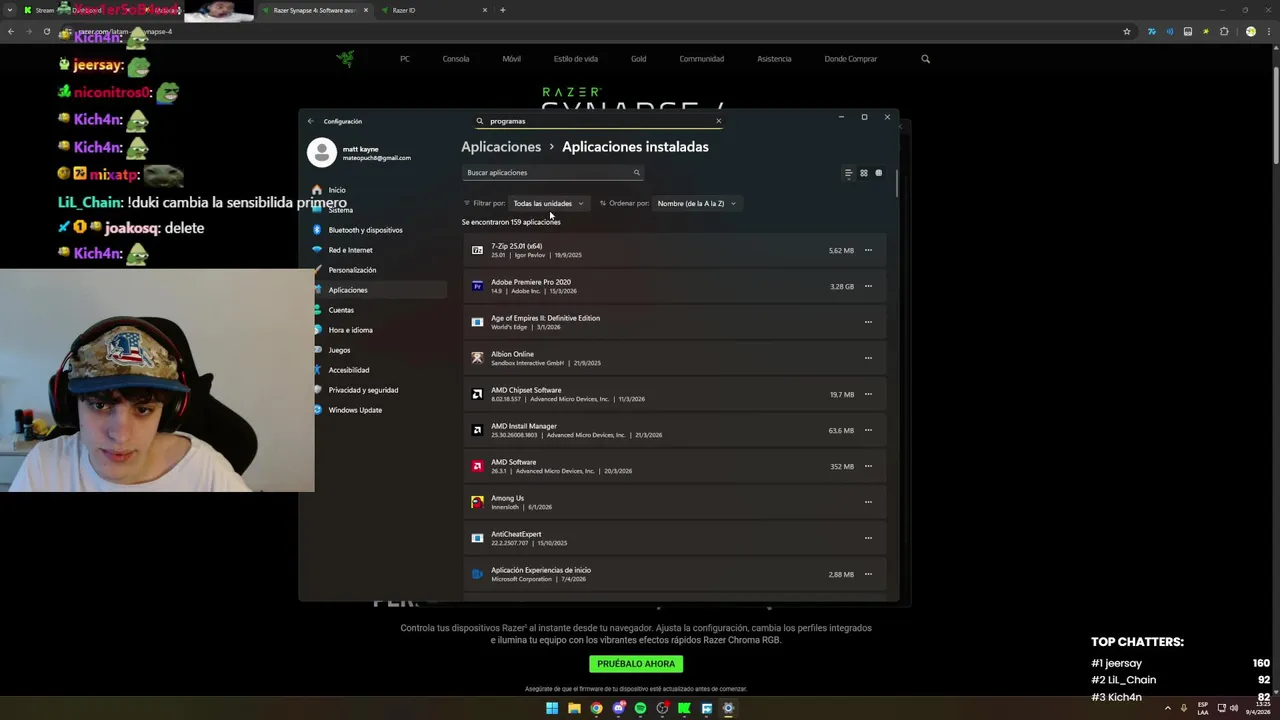This screenshot has width=1280, height=720.
Task: Open Asistencia on Razer site
Action: (x=774, y=59)
